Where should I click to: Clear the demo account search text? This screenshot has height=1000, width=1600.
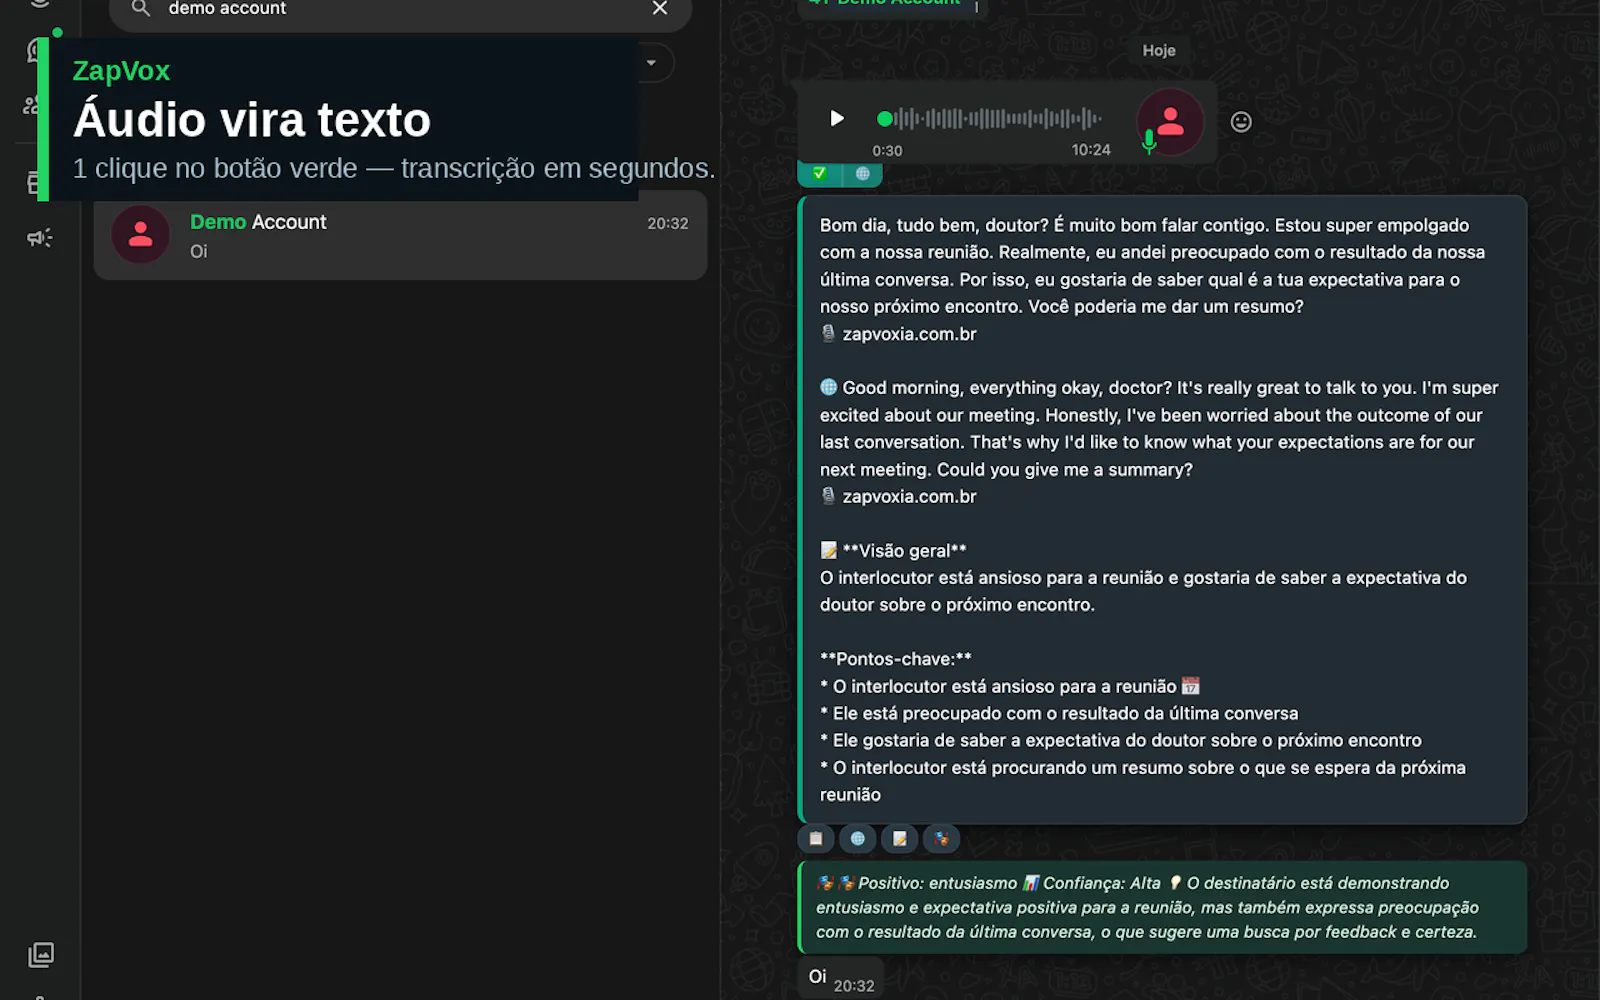660,8
